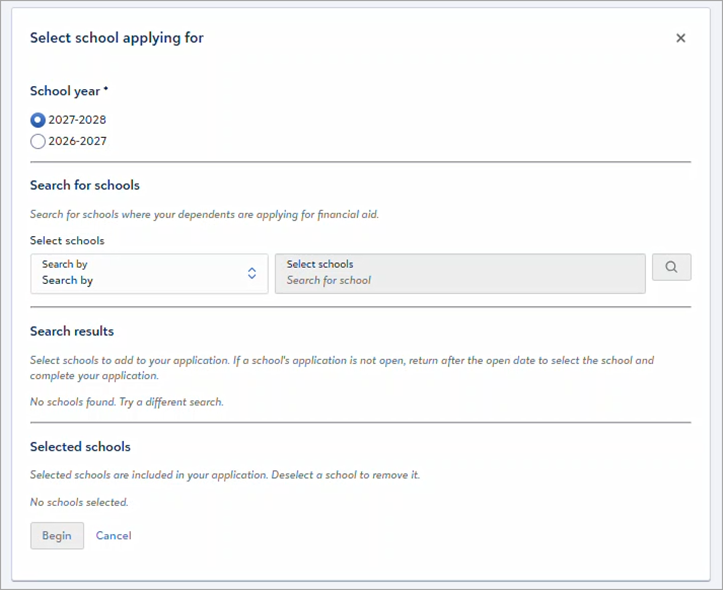Select the 2027-2028 school year

coord(38,120)
